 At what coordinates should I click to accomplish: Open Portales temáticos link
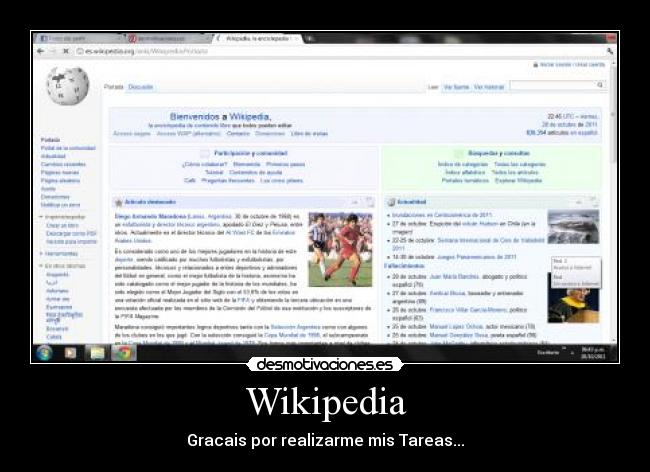[465, 180]
